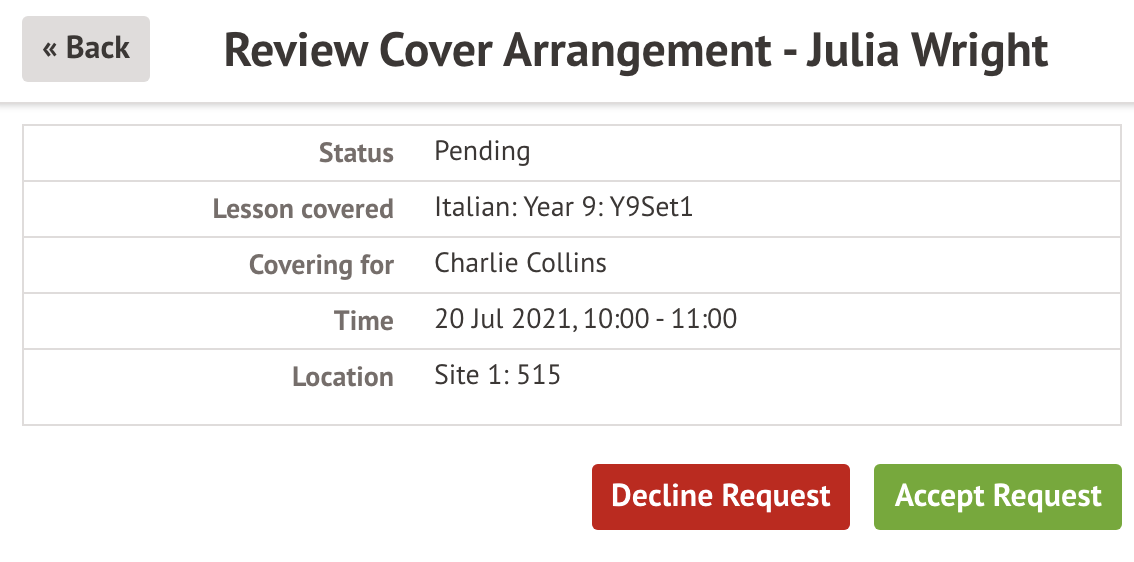Click the Location field label

pos(342,377)
